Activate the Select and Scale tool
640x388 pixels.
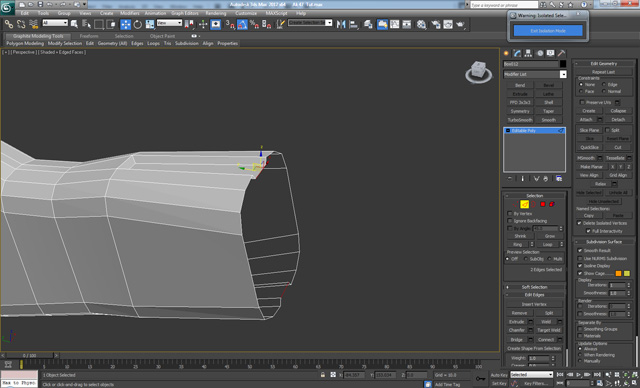click(150, 24)
